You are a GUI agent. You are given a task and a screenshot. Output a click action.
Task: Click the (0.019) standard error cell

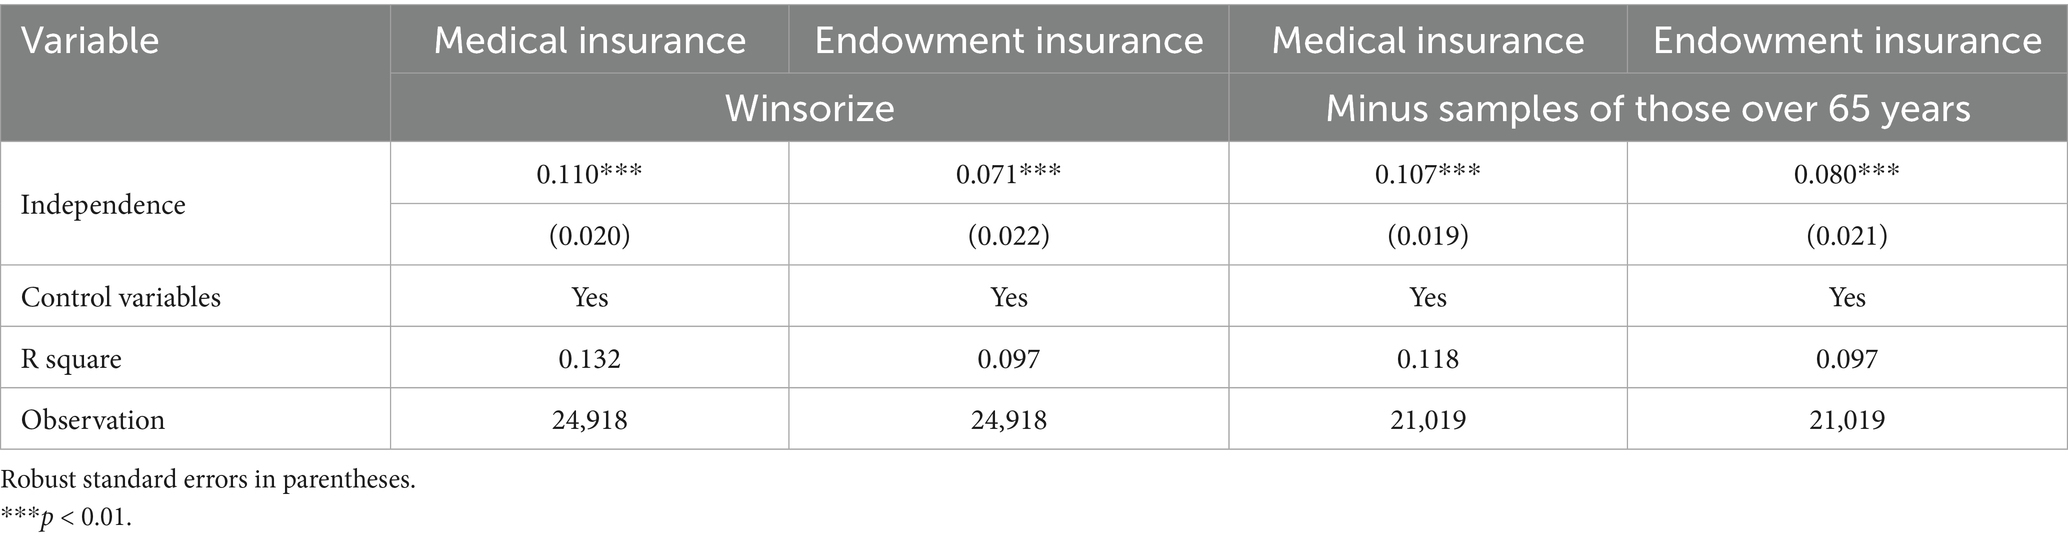(x=1427, y=236)
